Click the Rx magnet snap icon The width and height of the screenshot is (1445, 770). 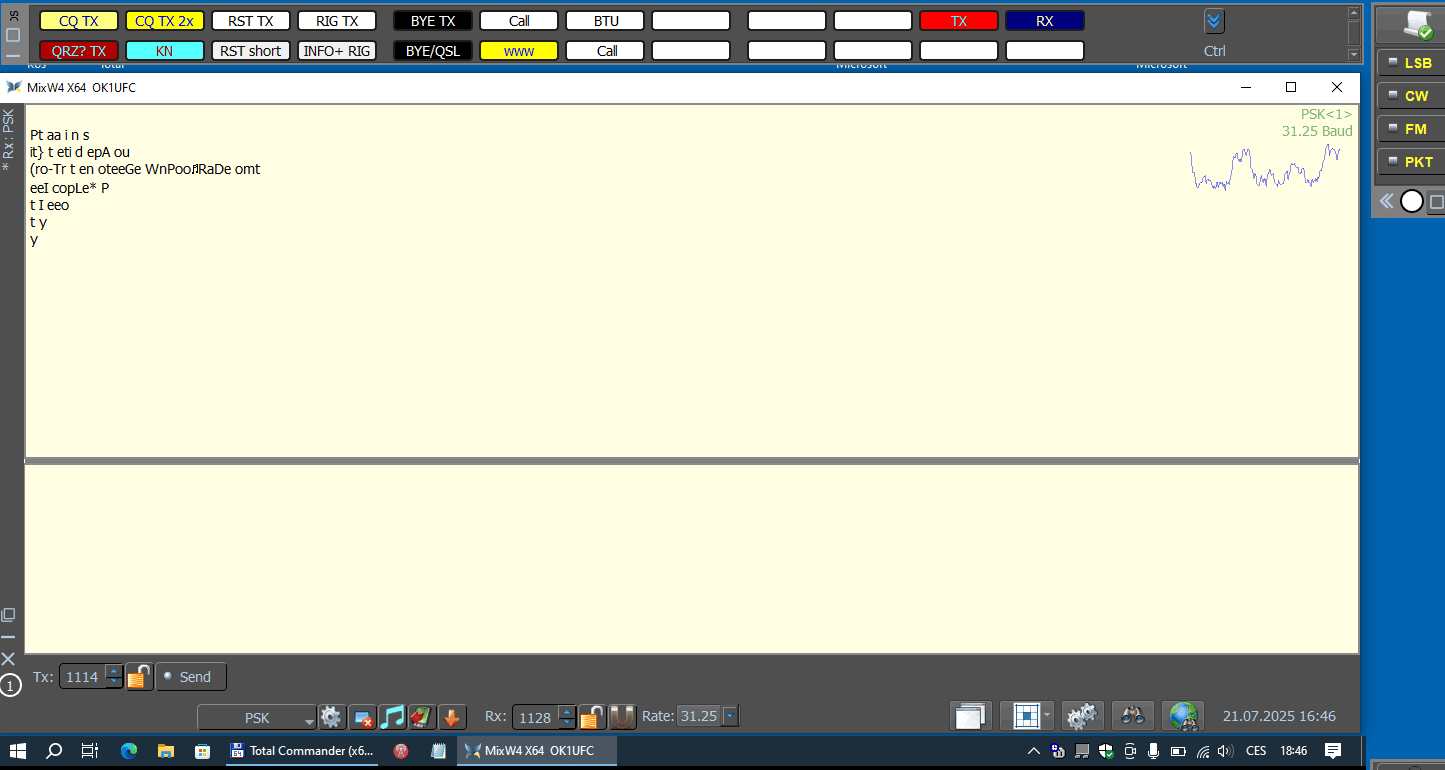(x=623, y=717)
